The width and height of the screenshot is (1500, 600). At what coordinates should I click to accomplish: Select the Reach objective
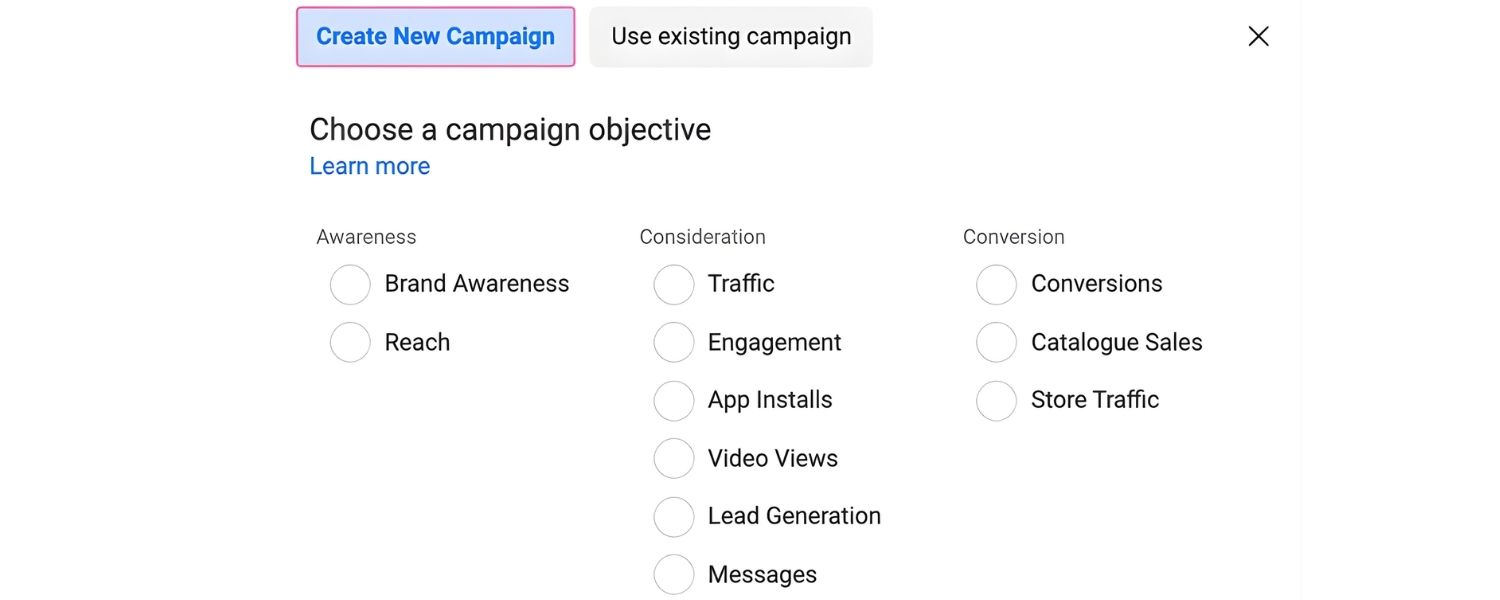(x=350, y=342)
